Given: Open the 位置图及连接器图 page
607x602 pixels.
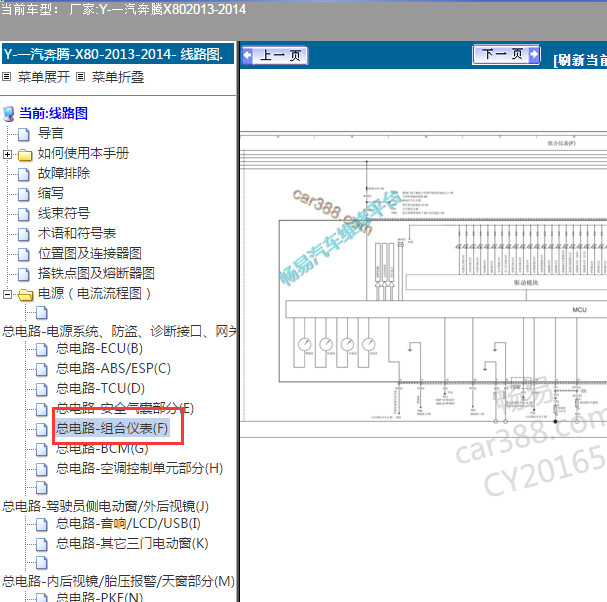Looking at the screenshot, I should point(89,253).
